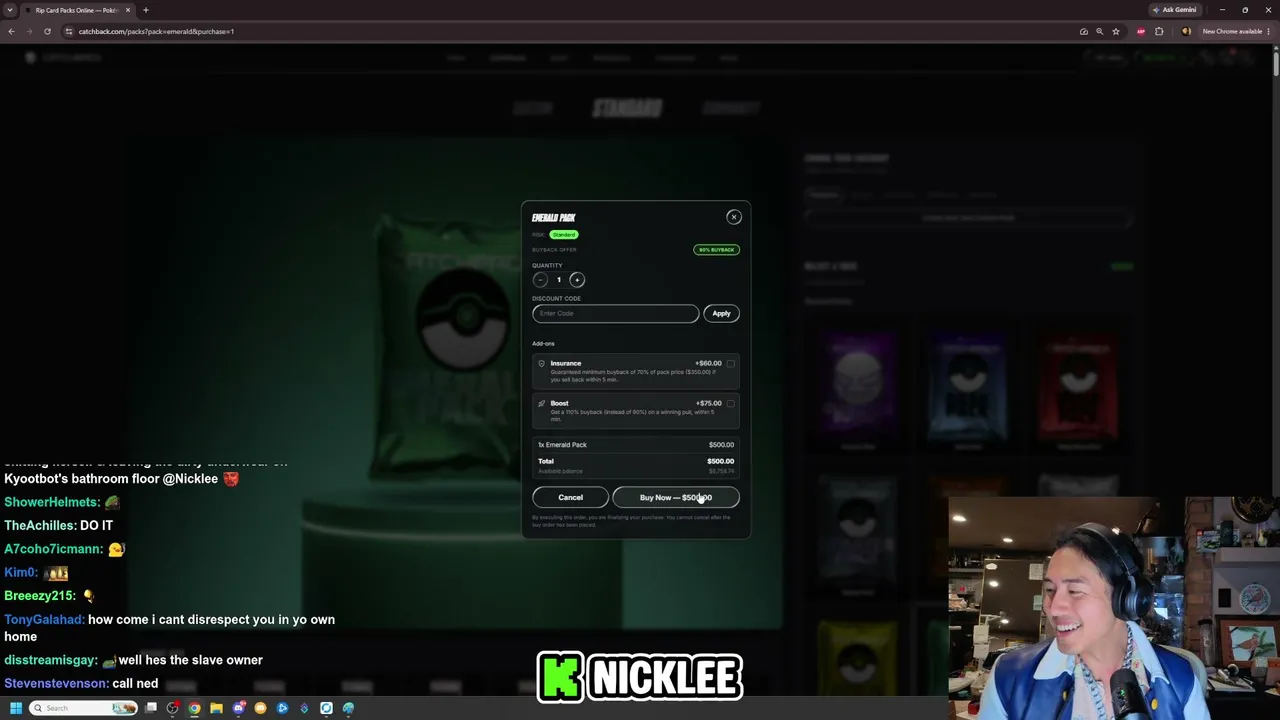Open Discord from the taskbar
The width and height of the screenshot is (1280, 720).
tap(239, 708)
